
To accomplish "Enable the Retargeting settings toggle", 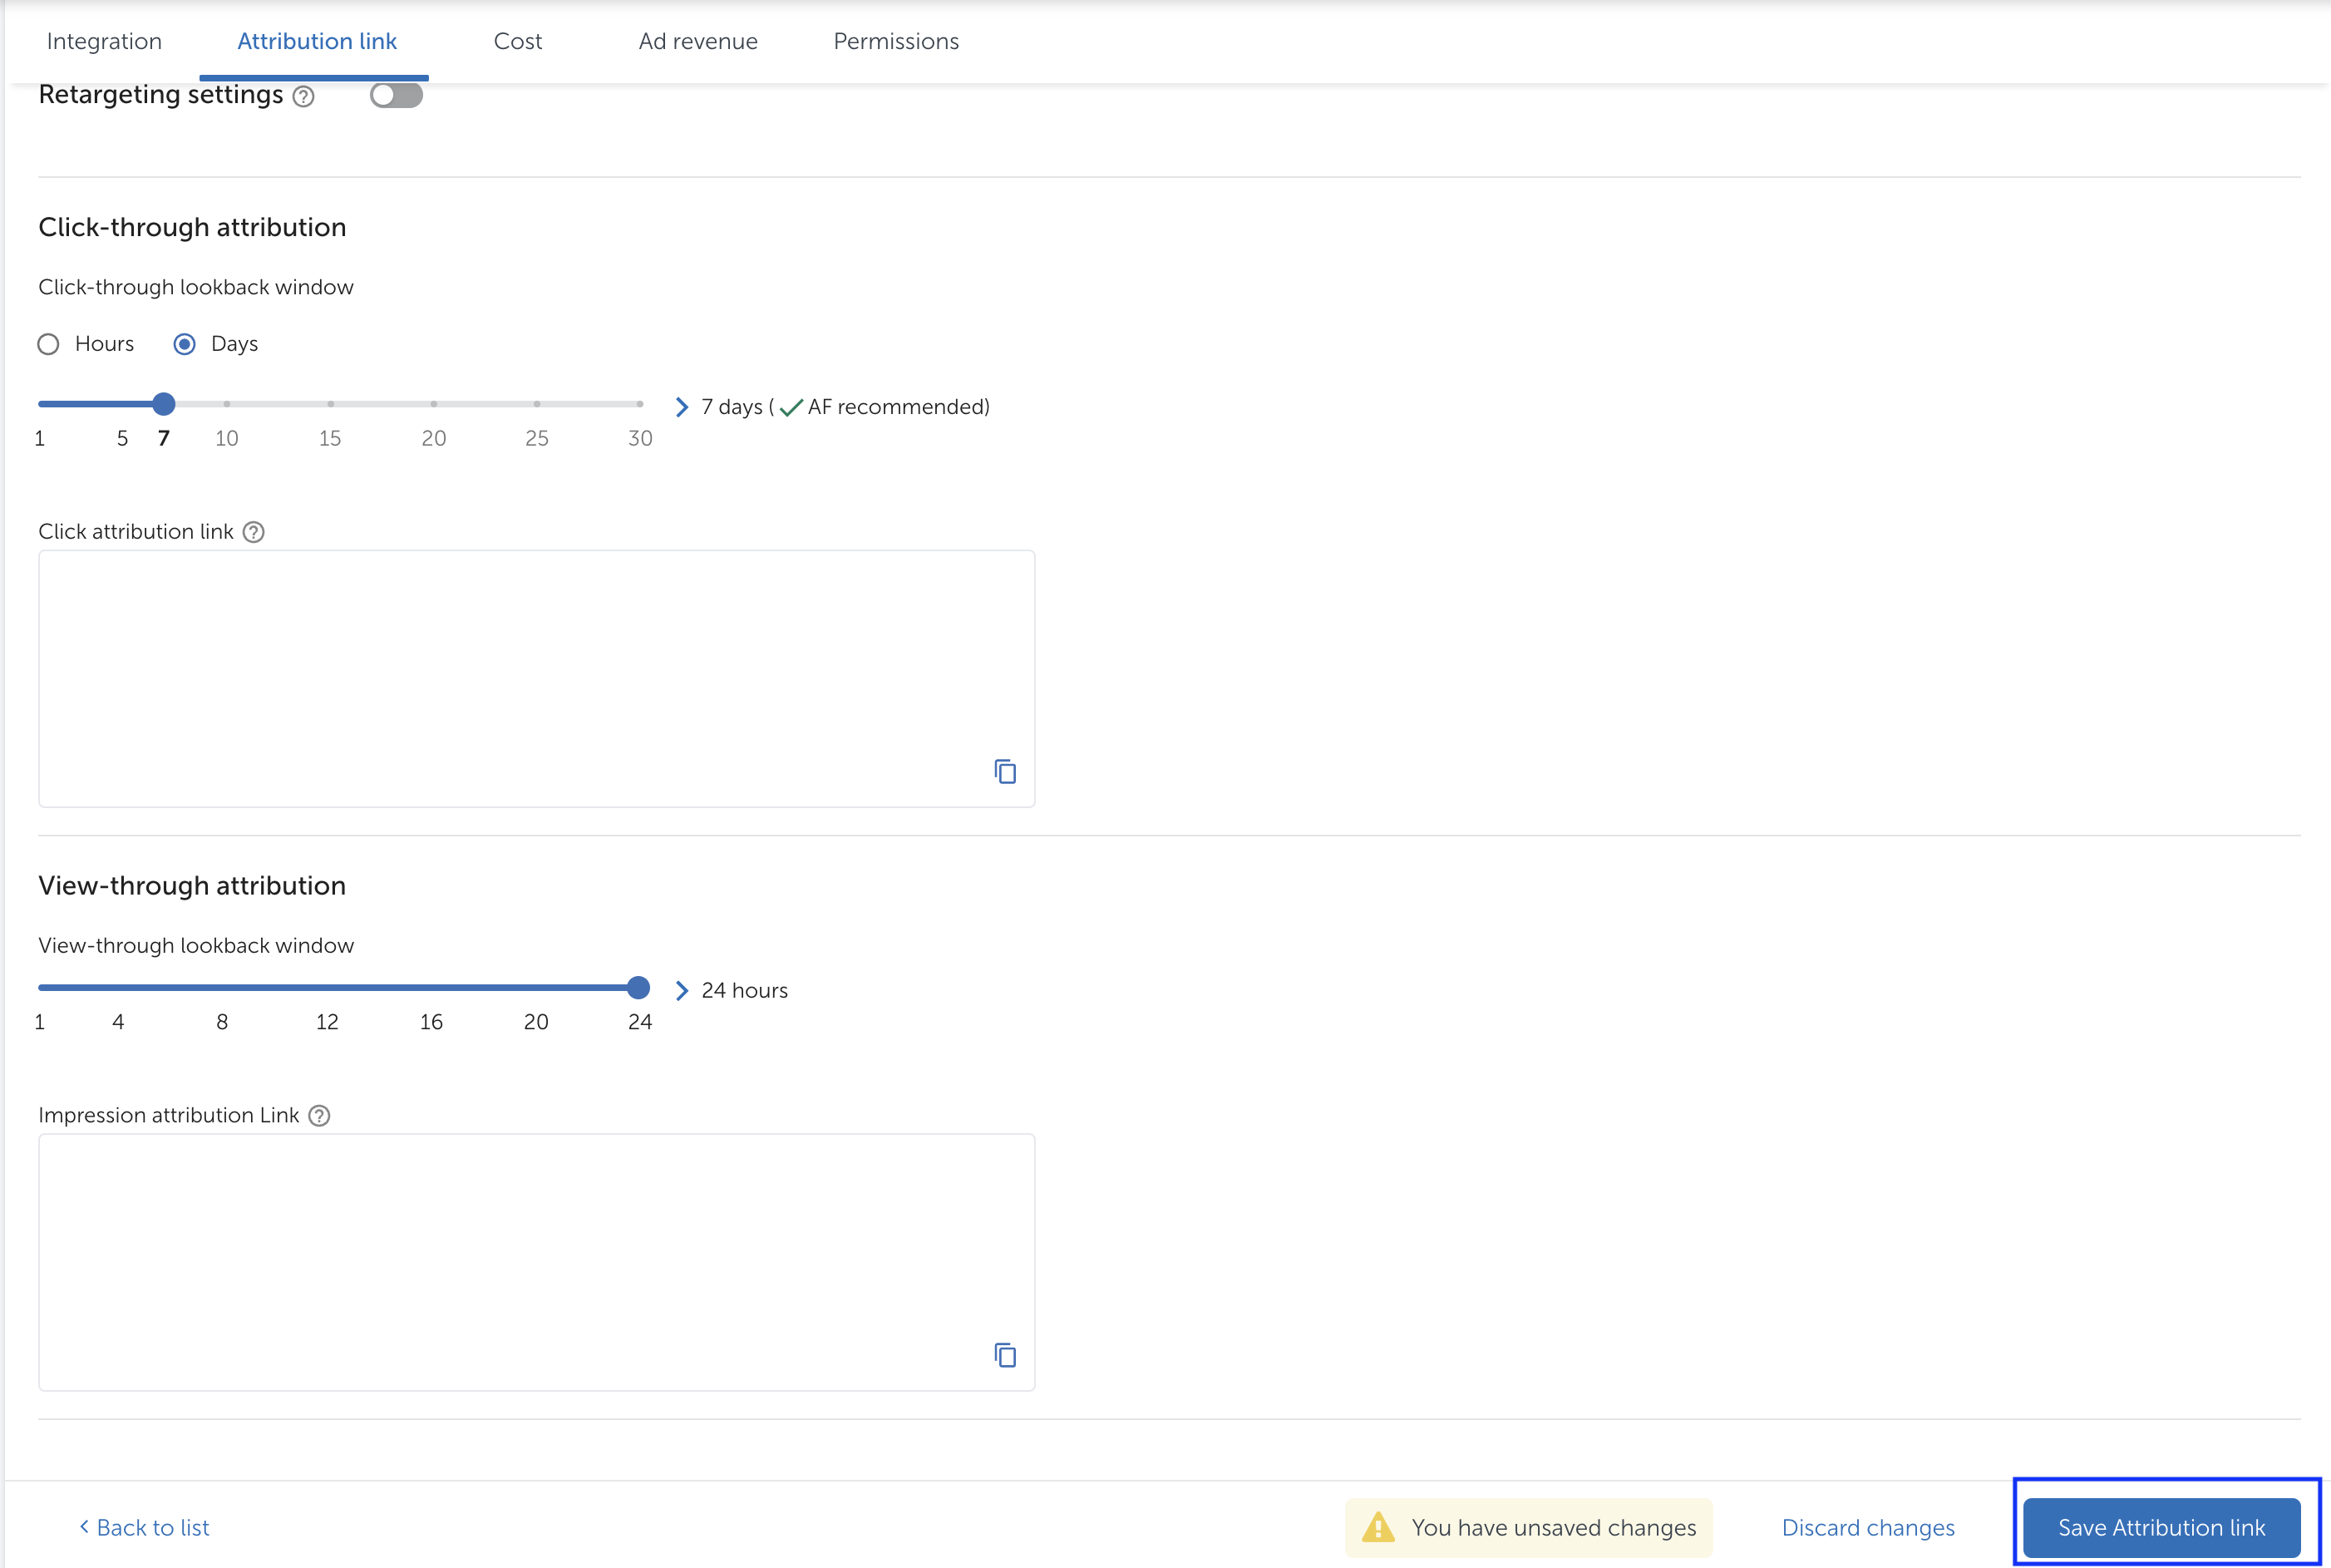I will point(396,95).
